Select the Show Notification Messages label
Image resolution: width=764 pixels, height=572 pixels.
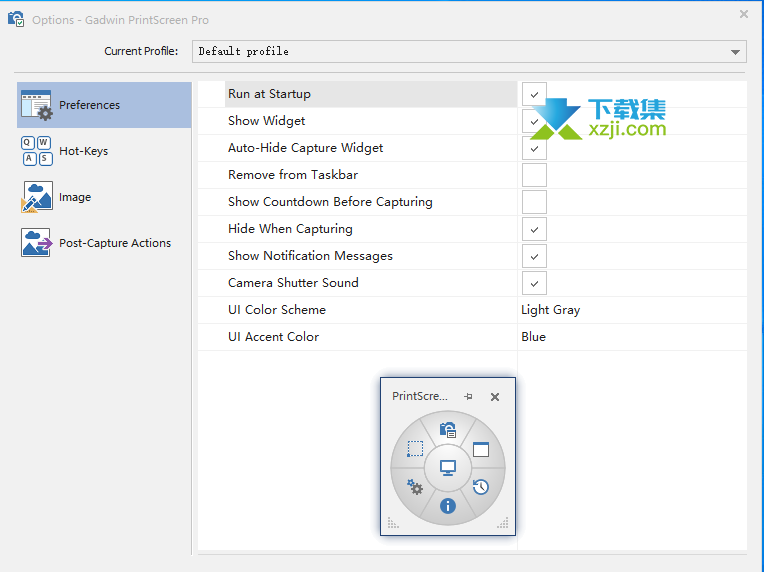coord(310,256)
